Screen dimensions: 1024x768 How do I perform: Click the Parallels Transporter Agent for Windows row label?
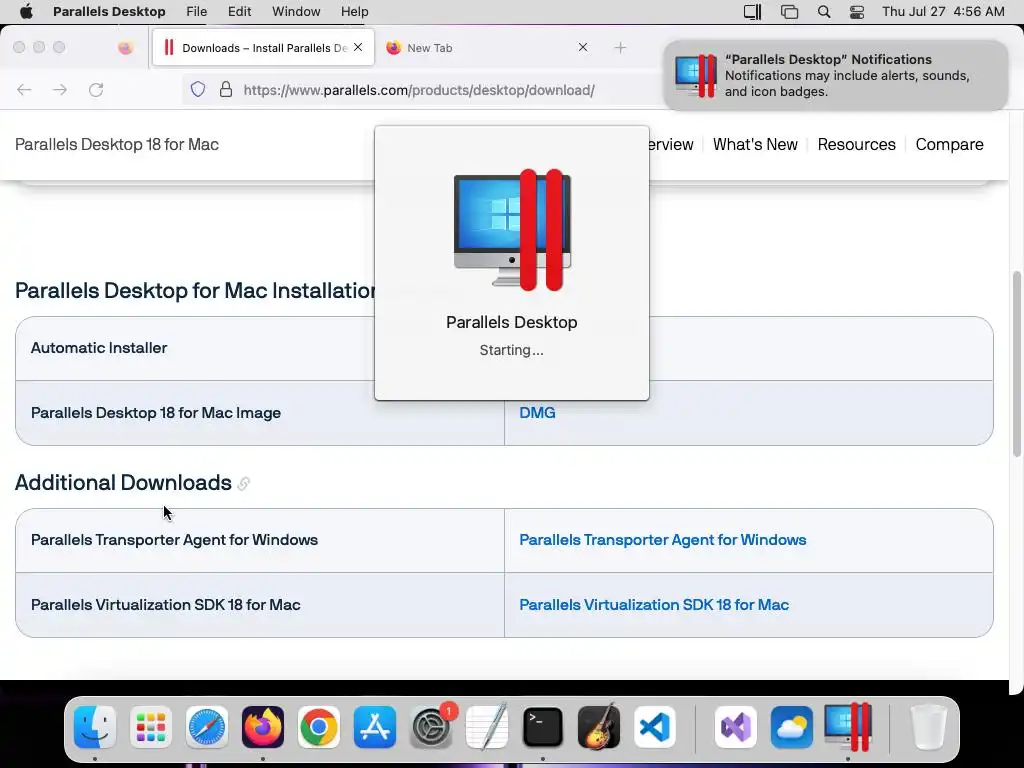point(174,540)
